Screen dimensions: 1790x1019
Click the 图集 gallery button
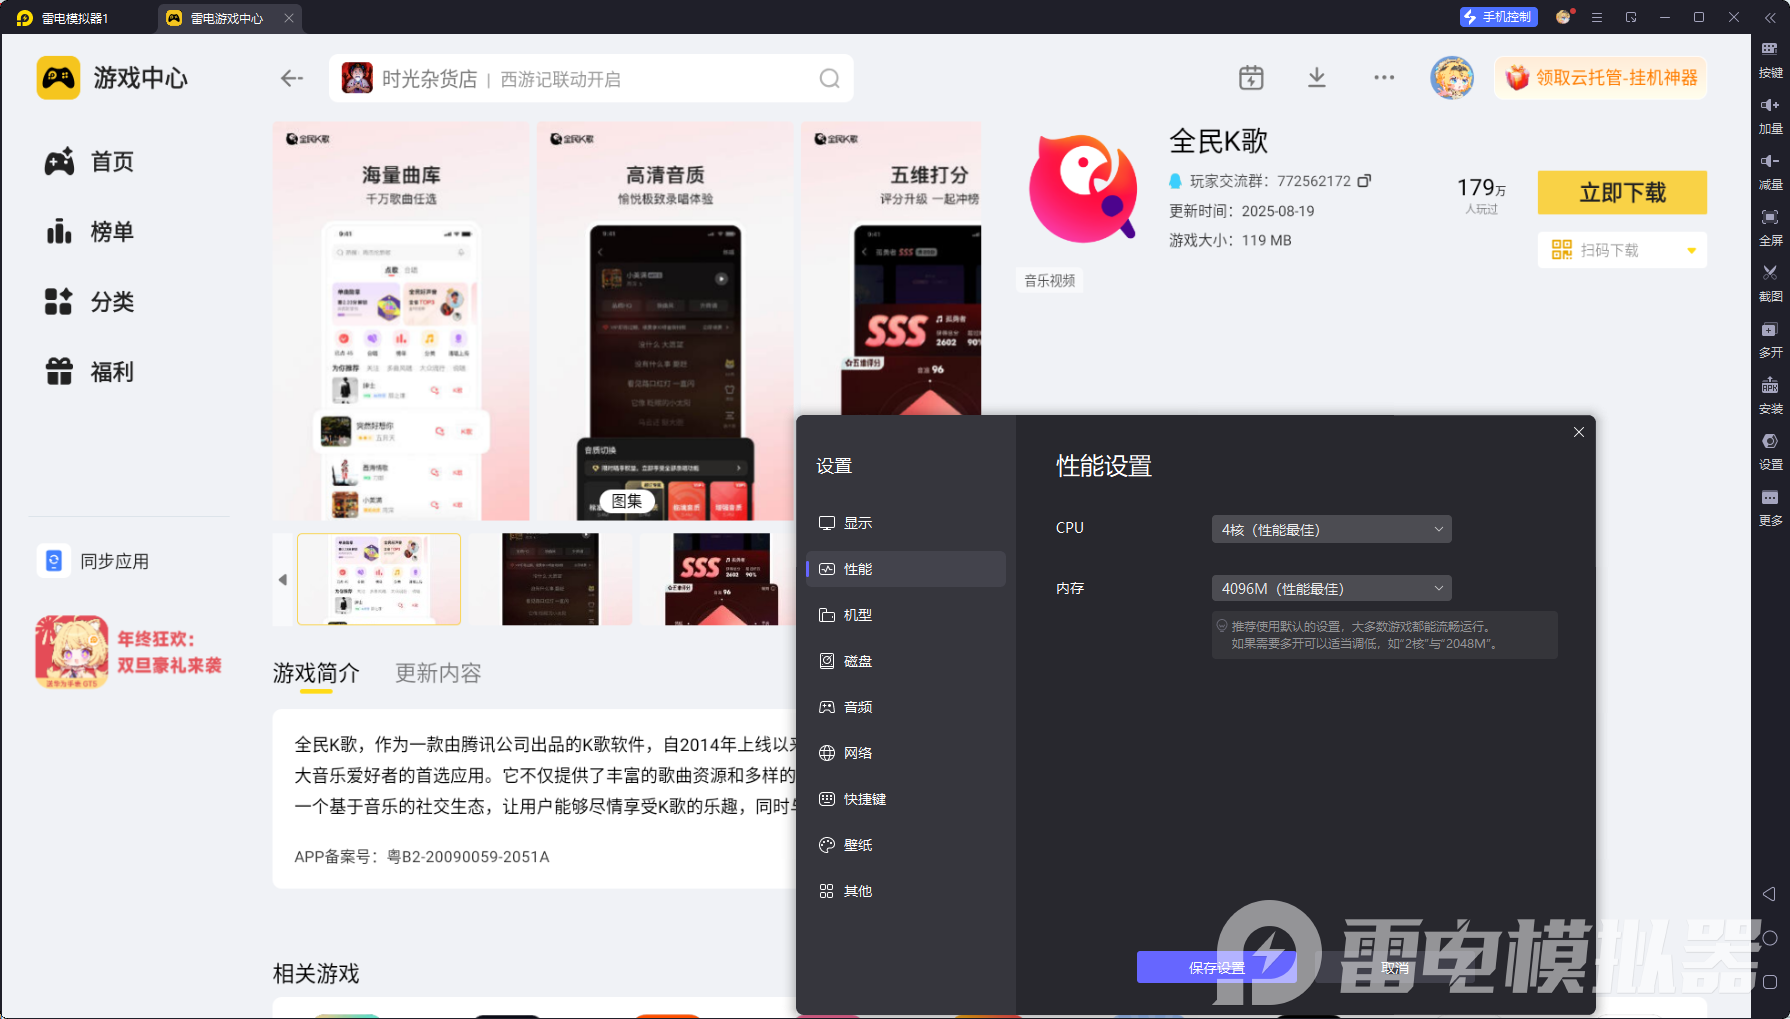pyautogui.click(x=627, y=501)
